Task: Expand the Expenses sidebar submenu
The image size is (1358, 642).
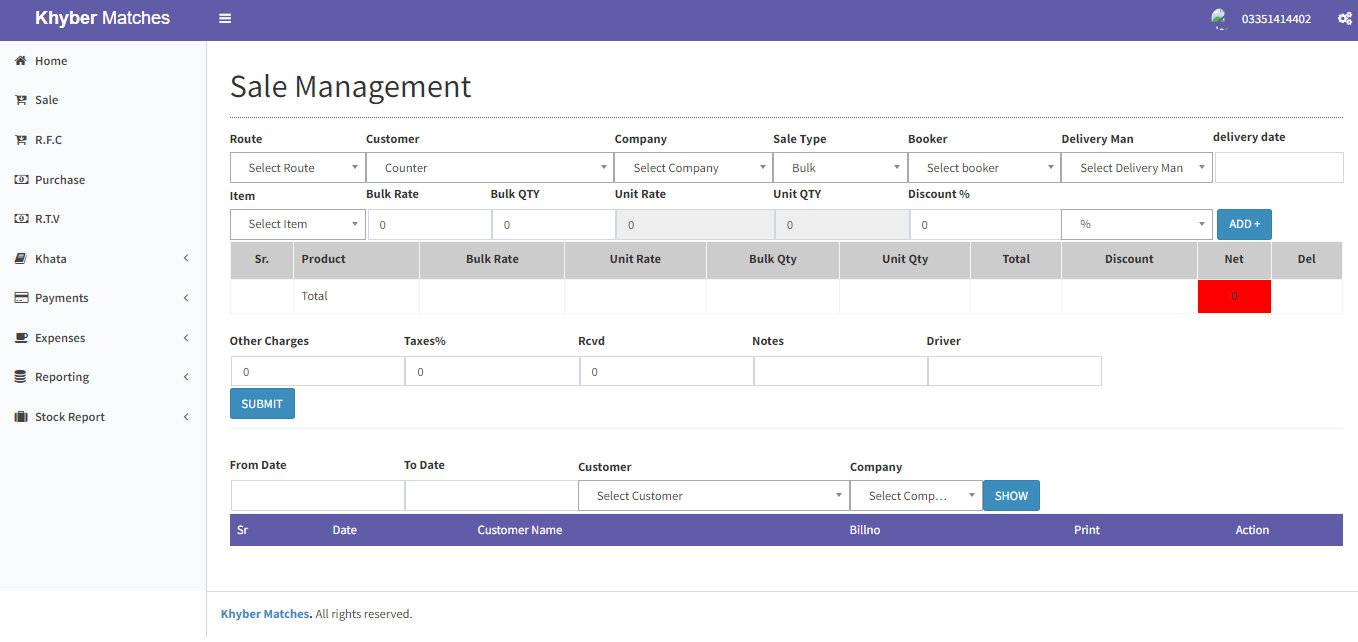Action: click(186, 338)
